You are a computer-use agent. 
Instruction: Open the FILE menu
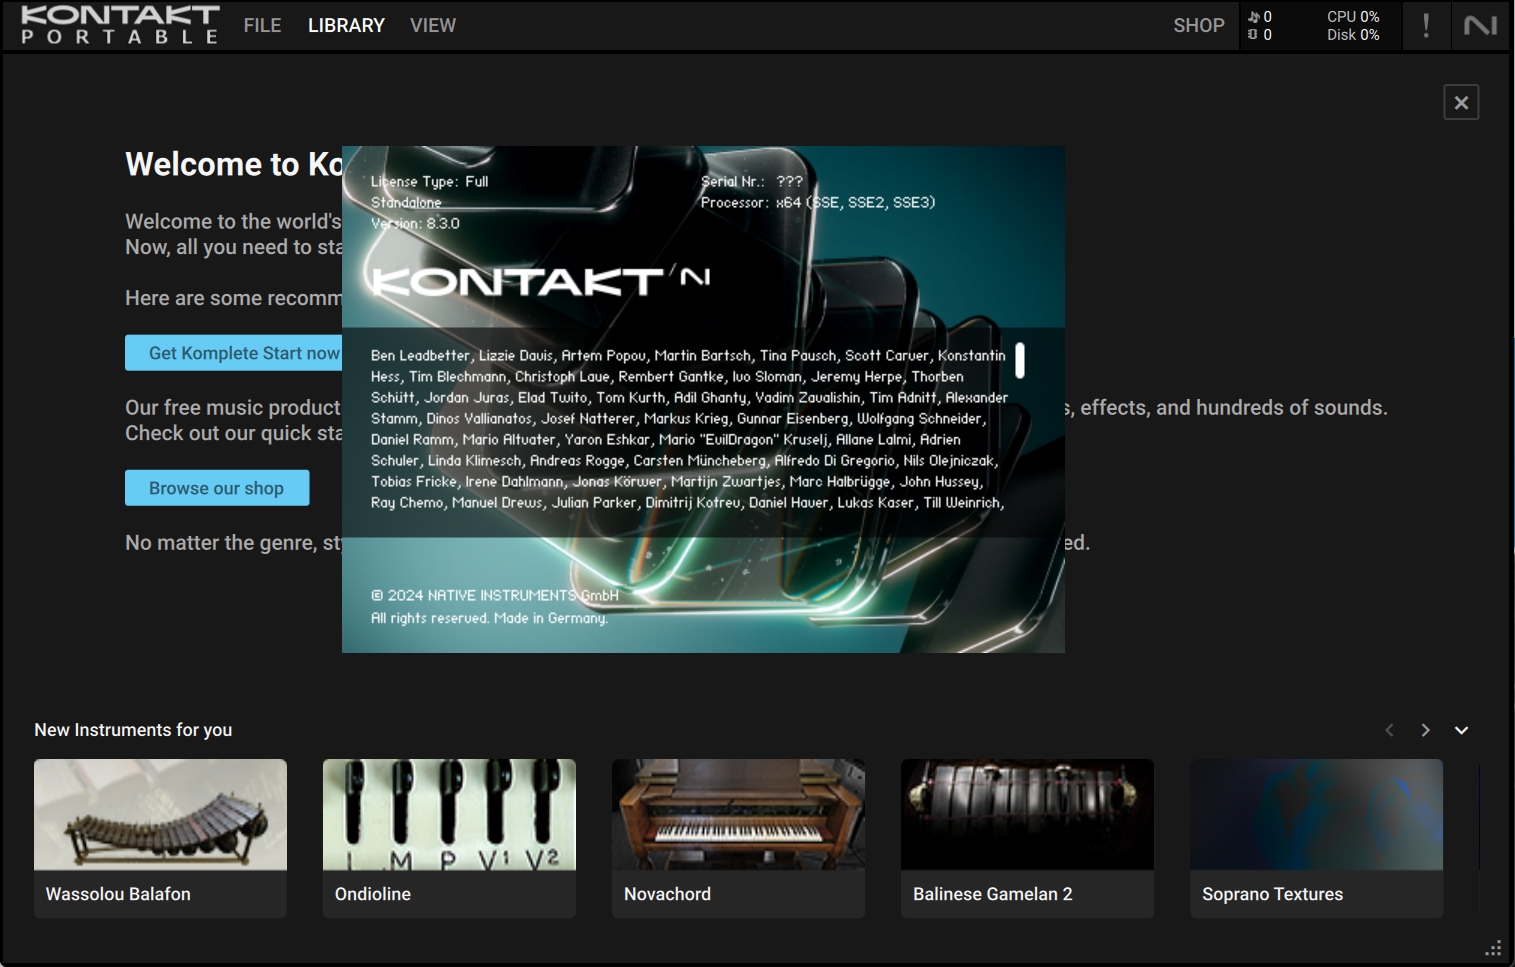[x=262, y=26]
